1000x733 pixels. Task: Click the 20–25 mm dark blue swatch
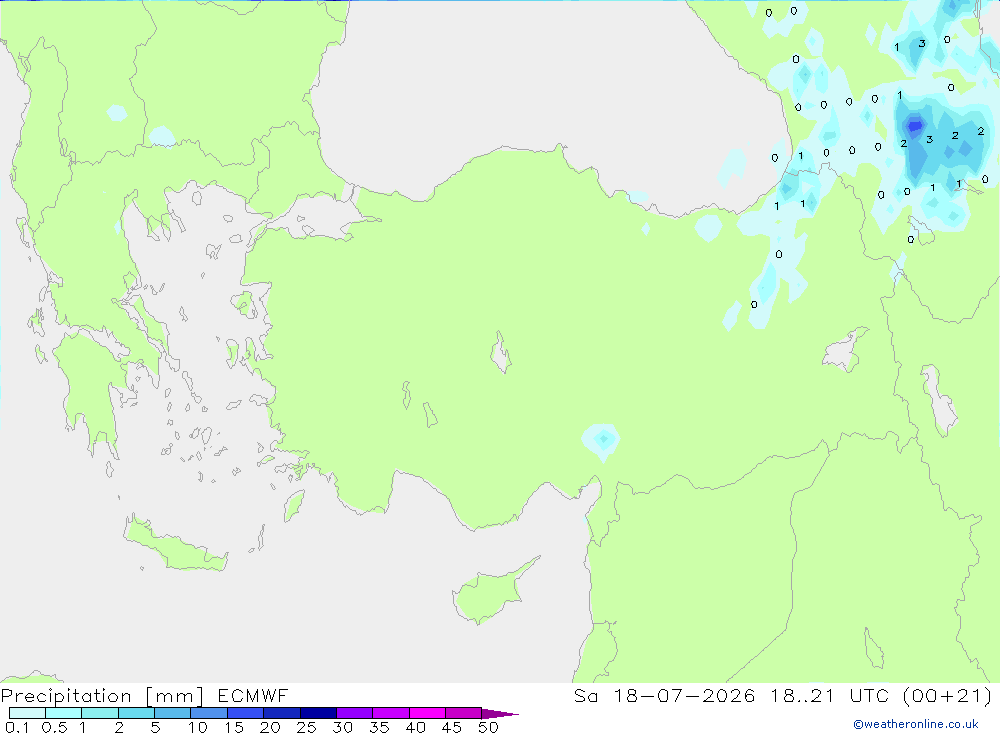pos(282,713)
